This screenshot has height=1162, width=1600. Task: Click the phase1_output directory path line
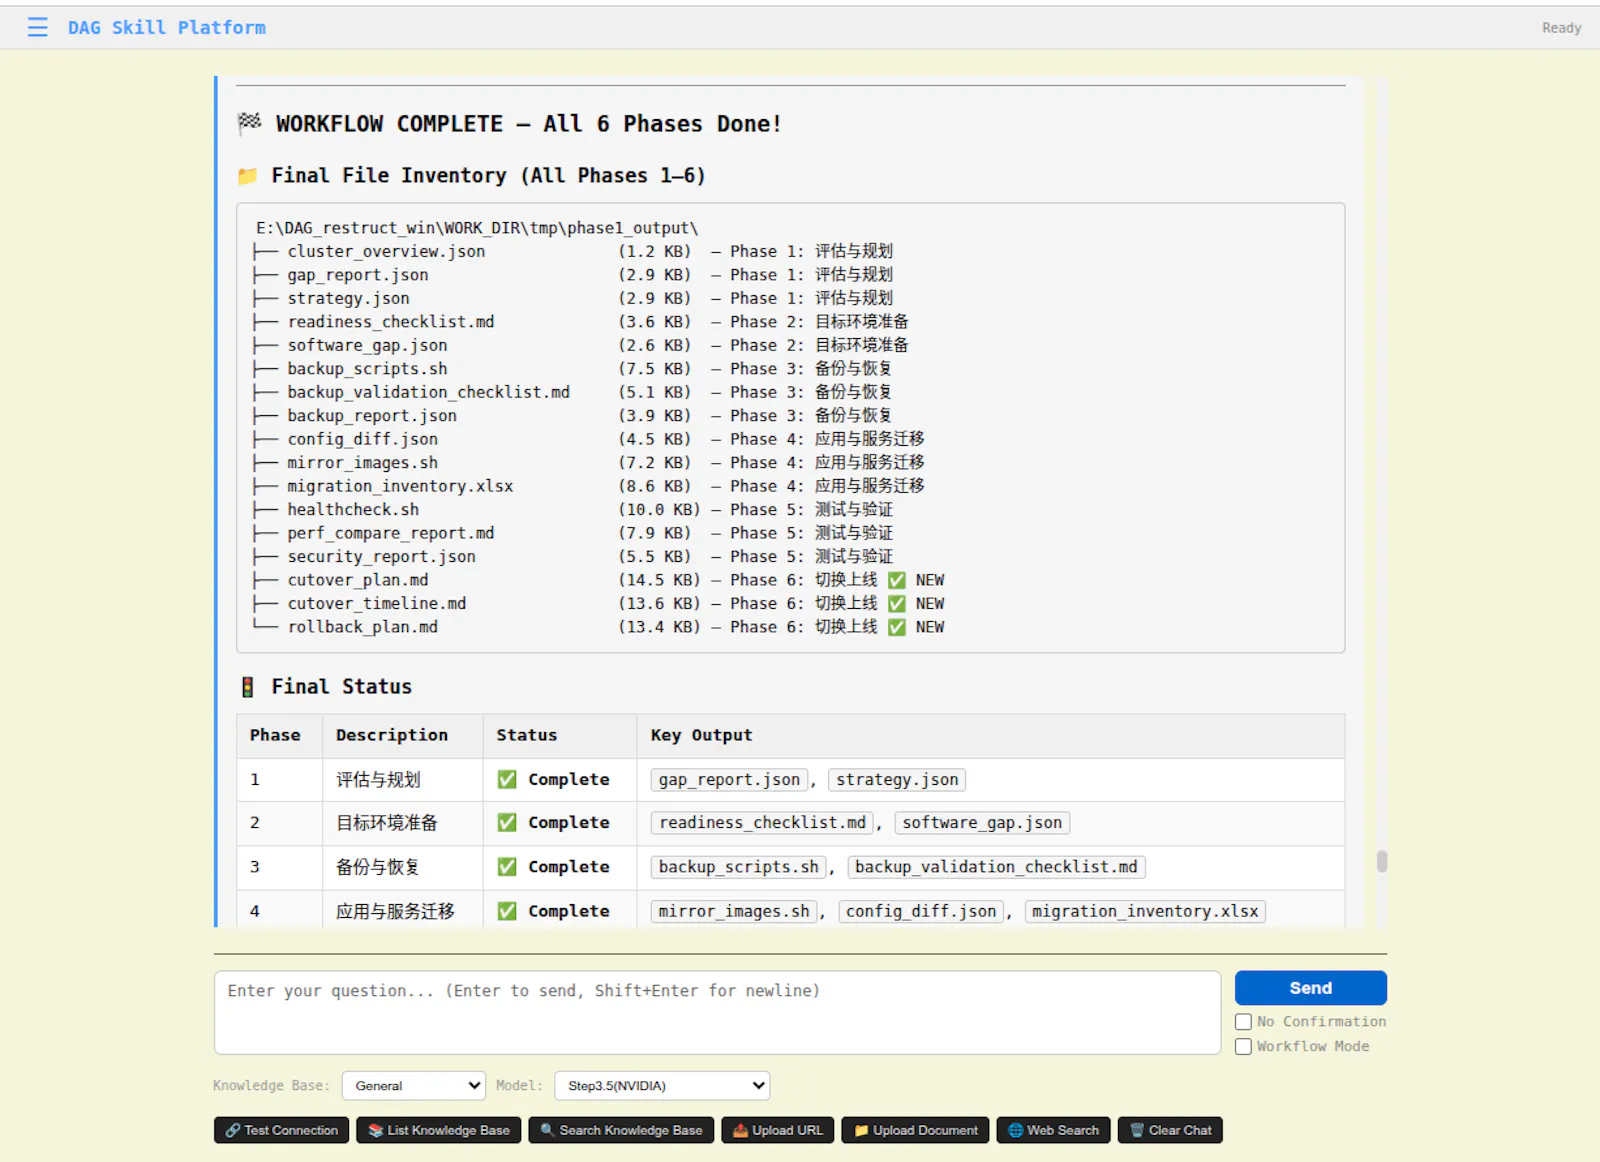476,228
